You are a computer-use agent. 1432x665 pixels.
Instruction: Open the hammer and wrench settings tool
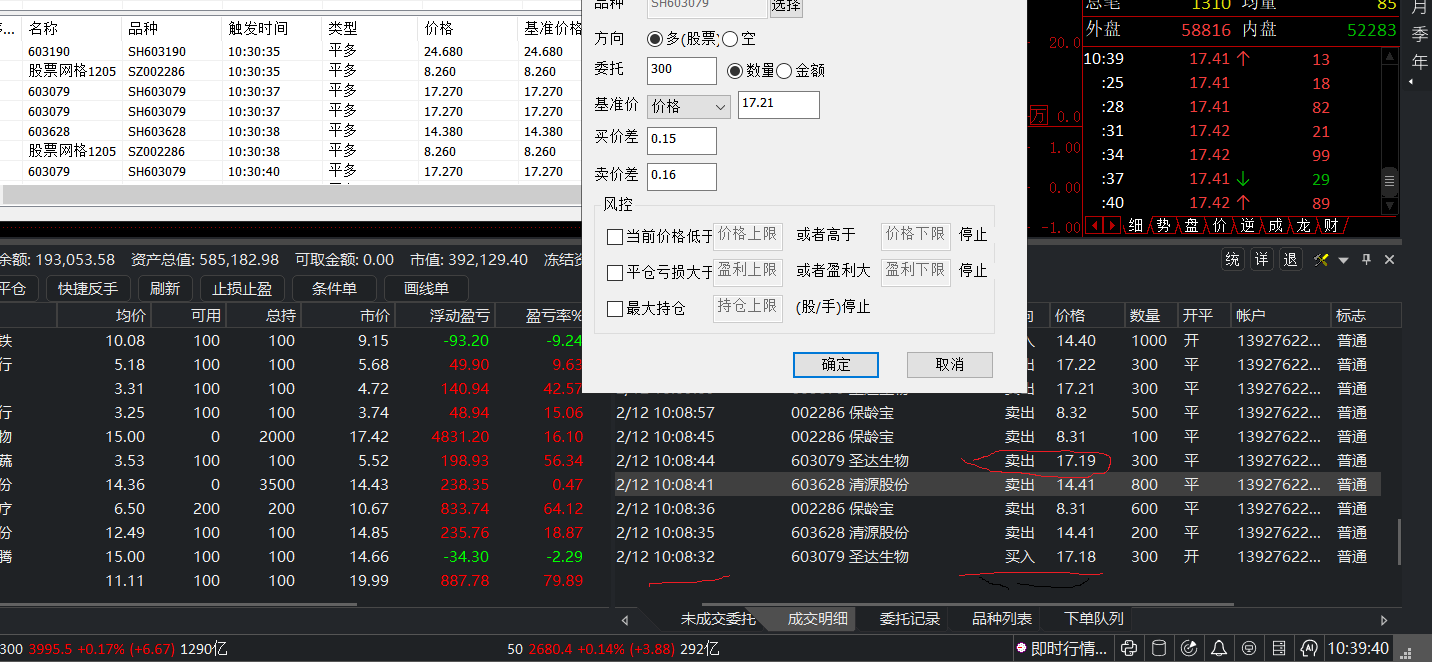click(x=1321, y=260)
